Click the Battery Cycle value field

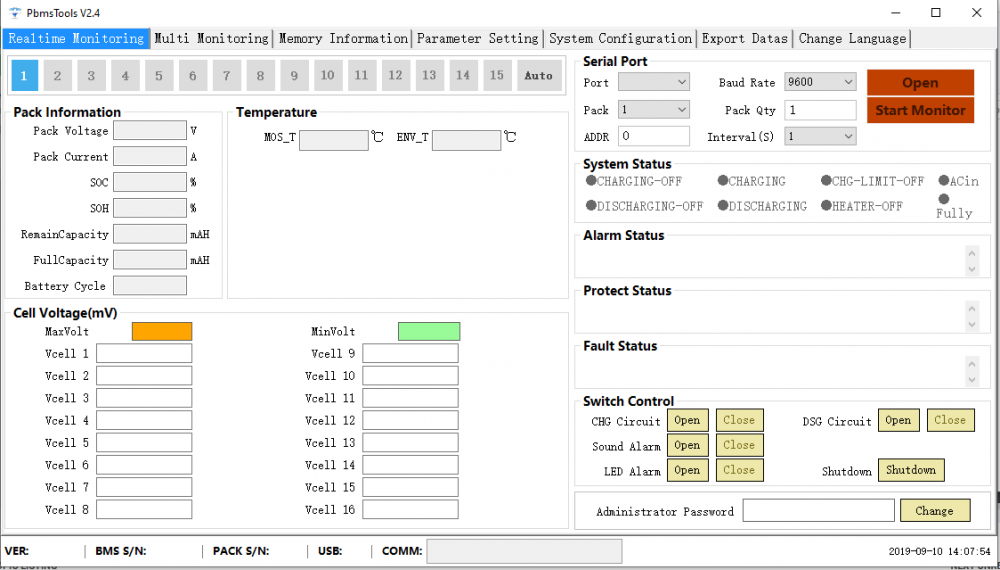150,286
